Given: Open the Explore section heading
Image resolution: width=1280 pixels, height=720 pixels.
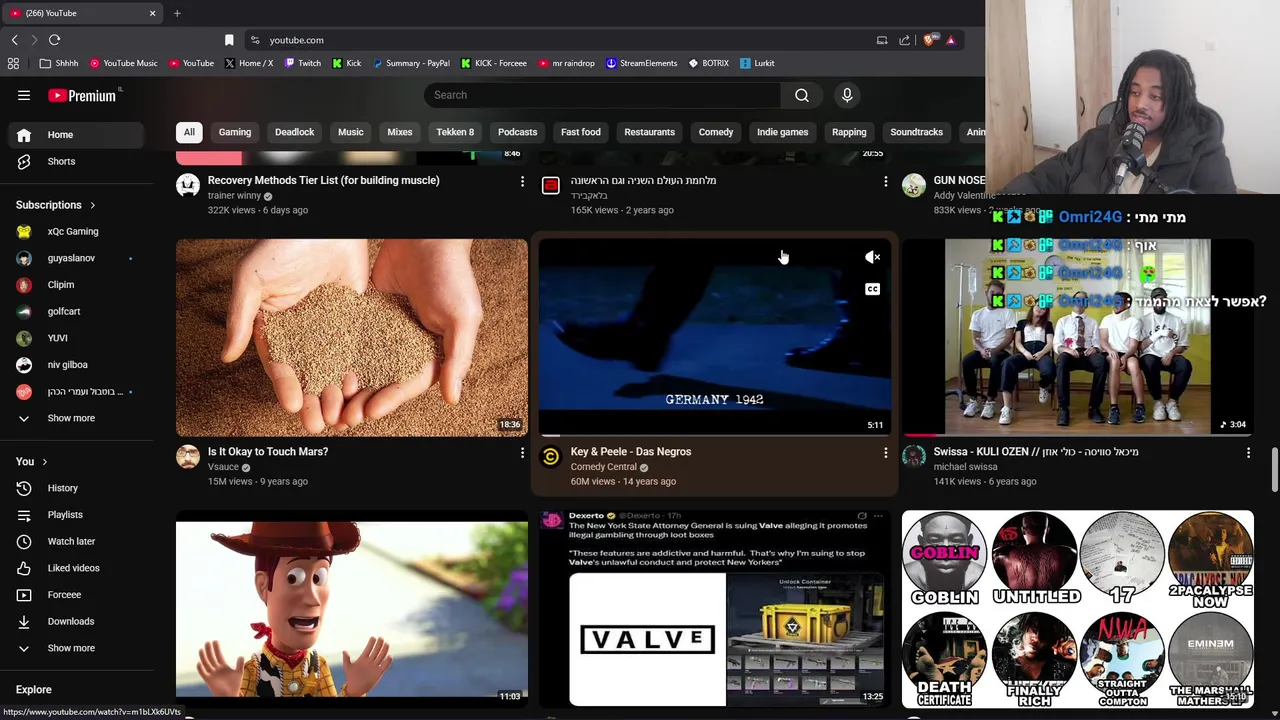Looking at the screenshot, I should pos(34,690).
